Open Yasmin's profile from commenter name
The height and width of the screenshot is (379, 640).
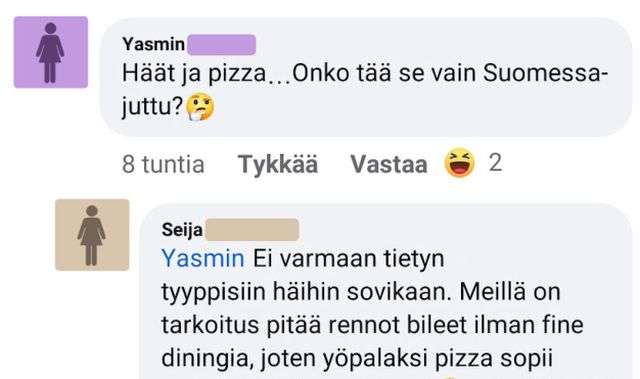(153, 44)
